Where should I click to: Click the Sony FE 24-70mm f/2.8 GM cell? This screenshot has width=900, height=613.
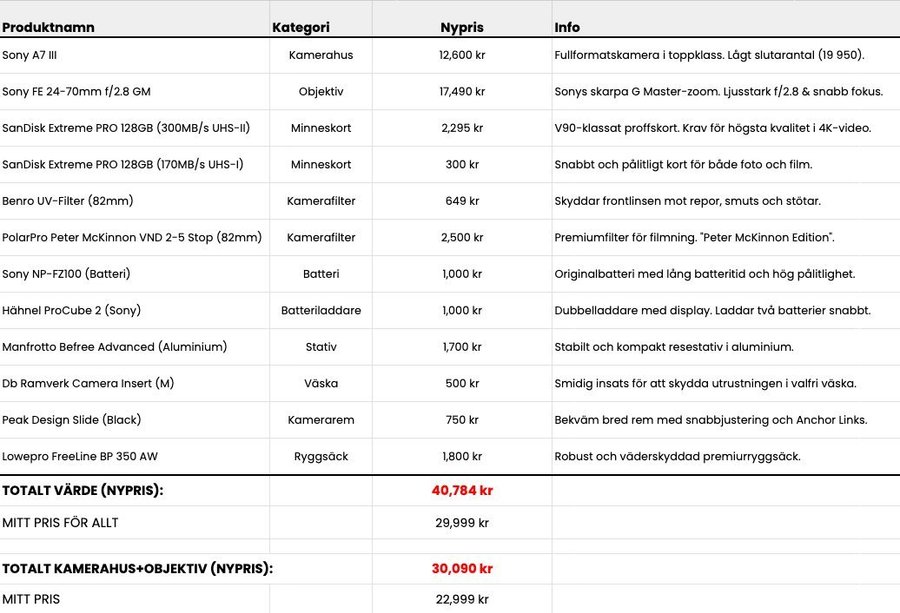[x=76, y=91]
